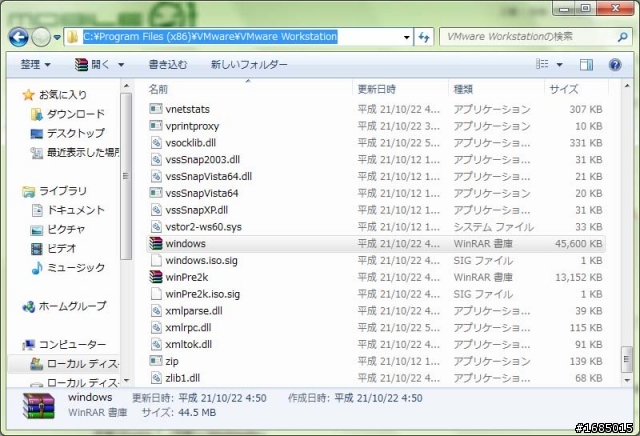This screenshot has width=640, height=436.
Task: Click the WinRAR thumbnail in details pane
Action: (x=38, y=405)
